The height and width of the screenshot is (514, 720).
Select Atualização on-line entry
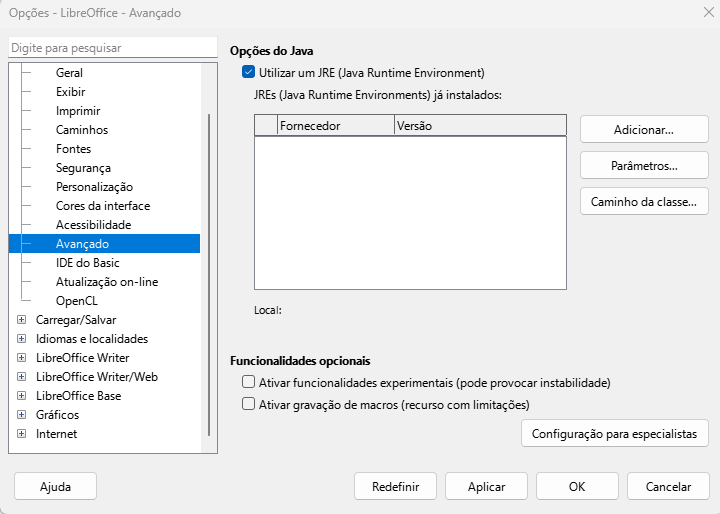pos(107,282)
